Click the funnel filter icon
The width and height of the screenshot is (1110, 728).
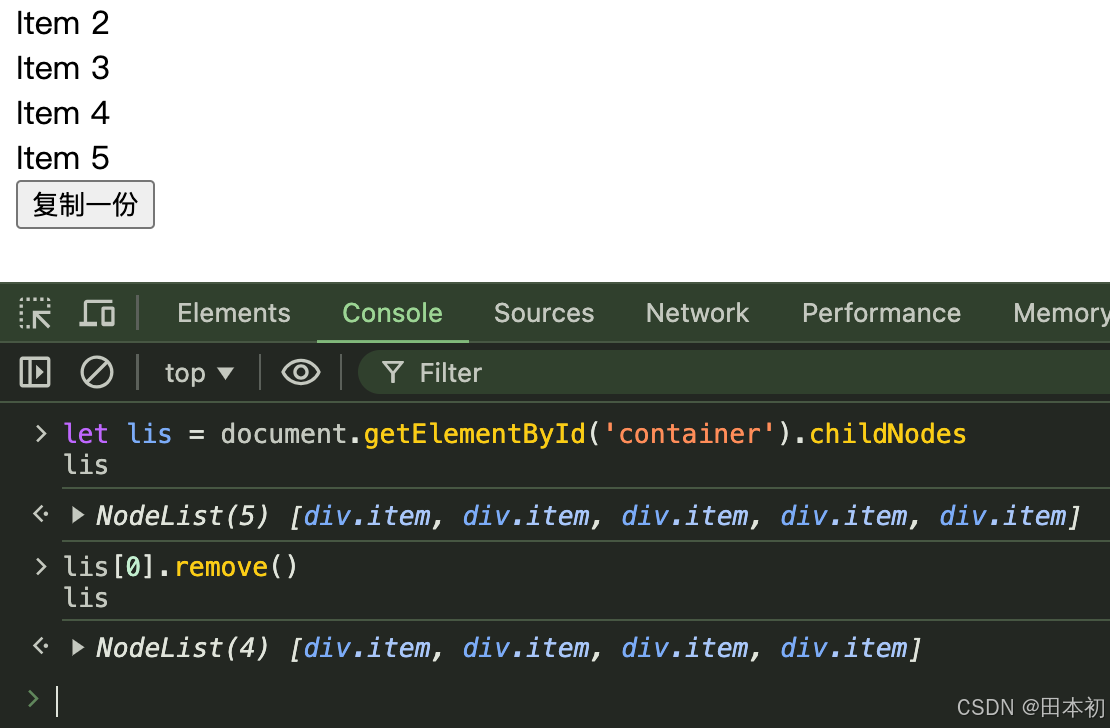tap(392, 372)
